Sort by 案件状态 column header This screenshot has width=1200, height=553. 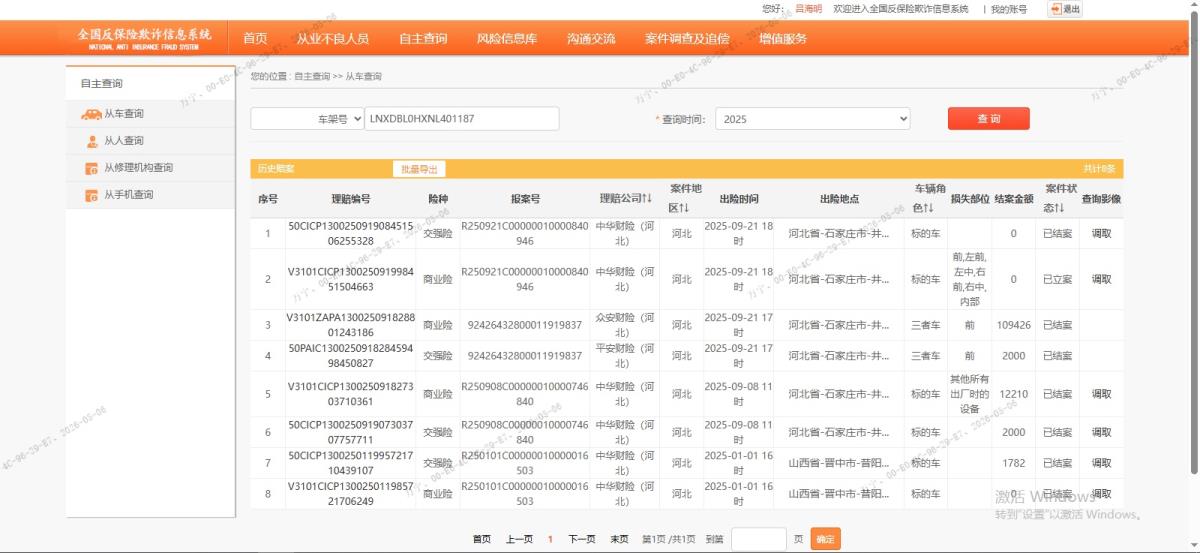(x=1060, y=199)
